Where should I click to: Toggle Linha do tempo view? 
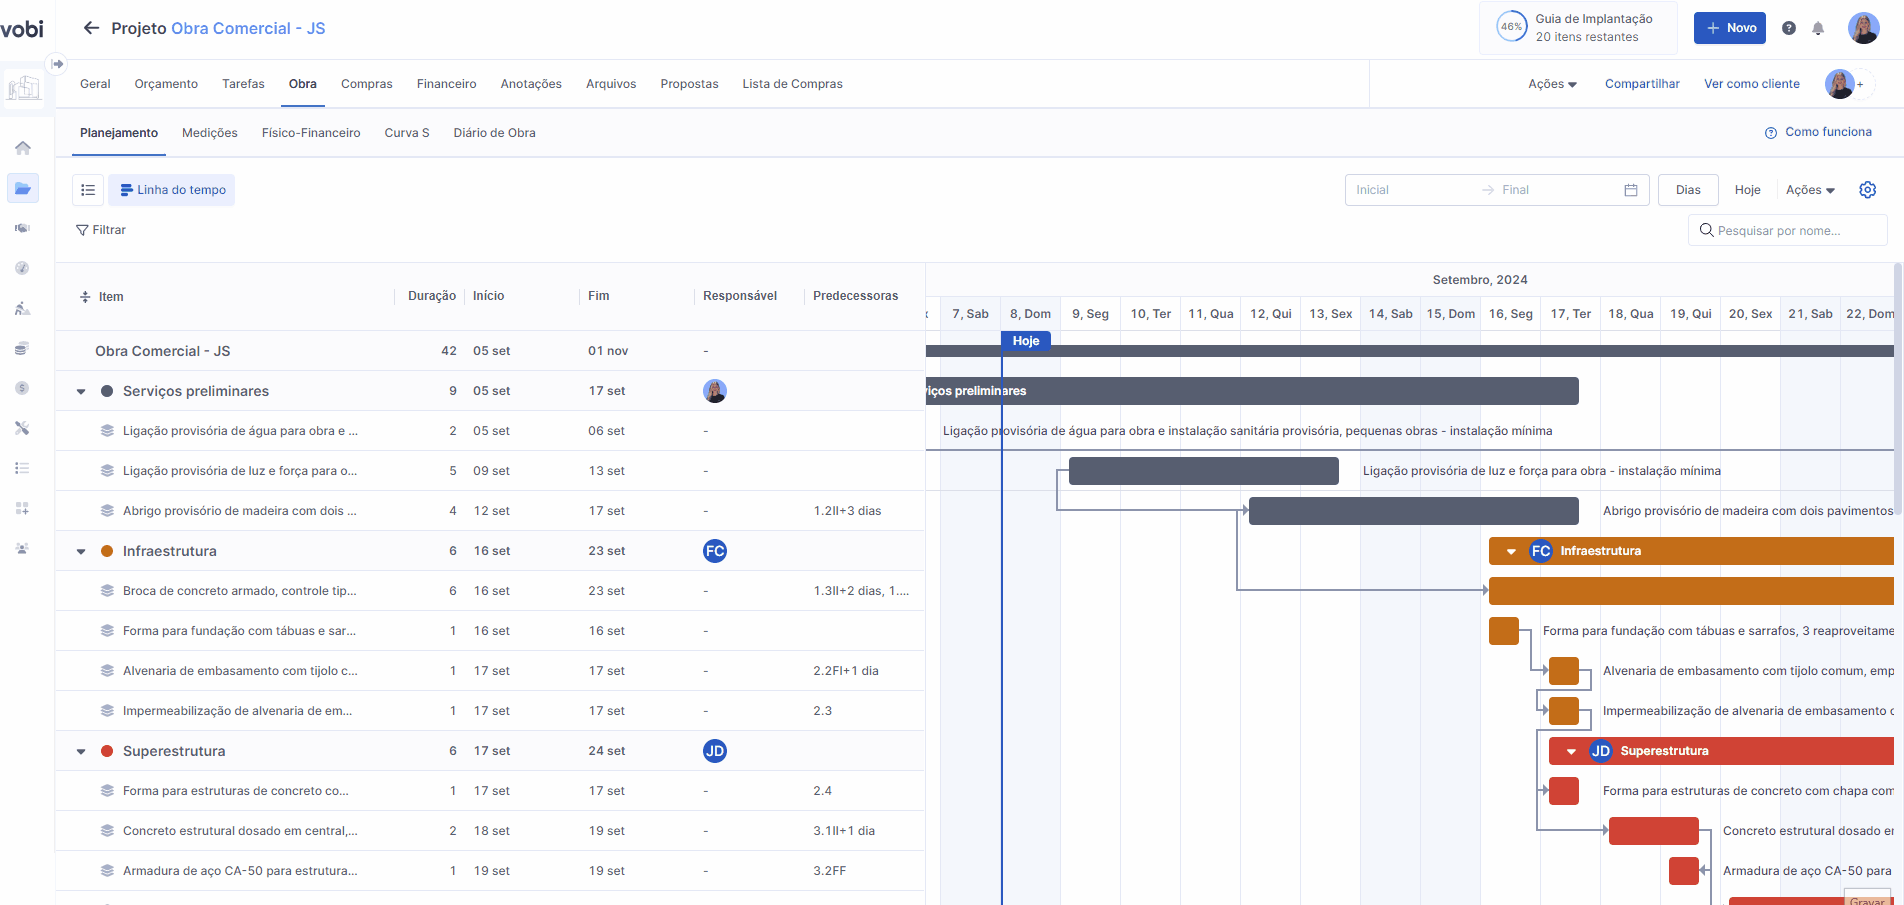click(x=172, y=190)
